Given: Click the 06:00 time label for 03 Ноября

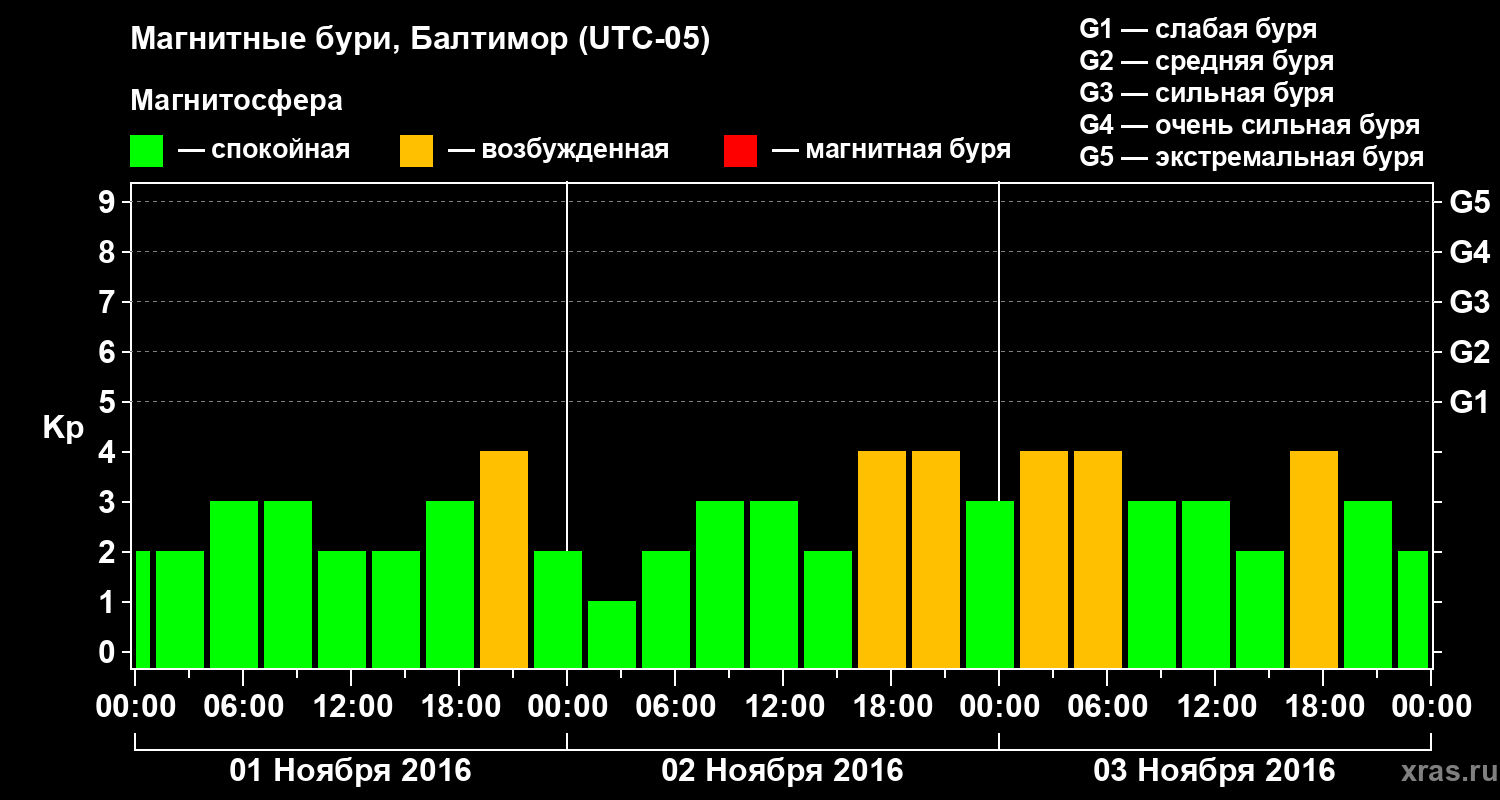Looking at the screenshot, I should point(1106,706).
